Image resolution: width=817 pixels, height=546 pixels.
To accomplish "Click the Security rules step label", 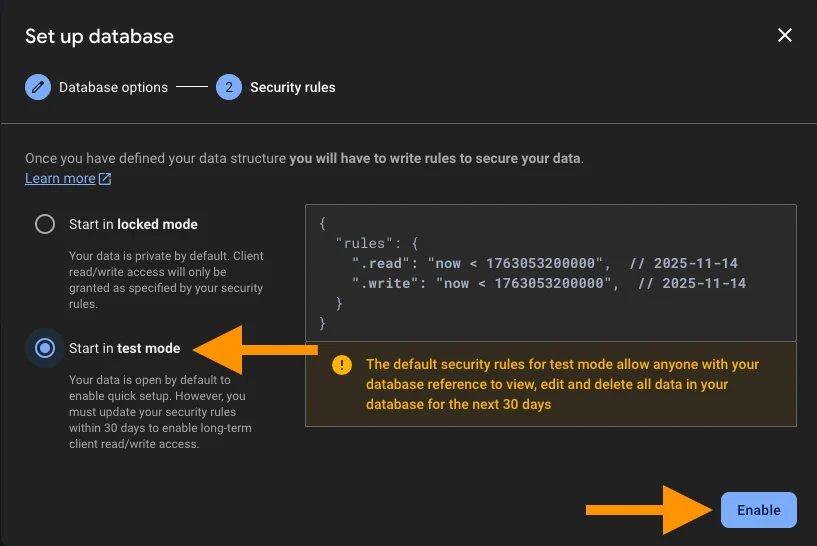I will (292, 87).
